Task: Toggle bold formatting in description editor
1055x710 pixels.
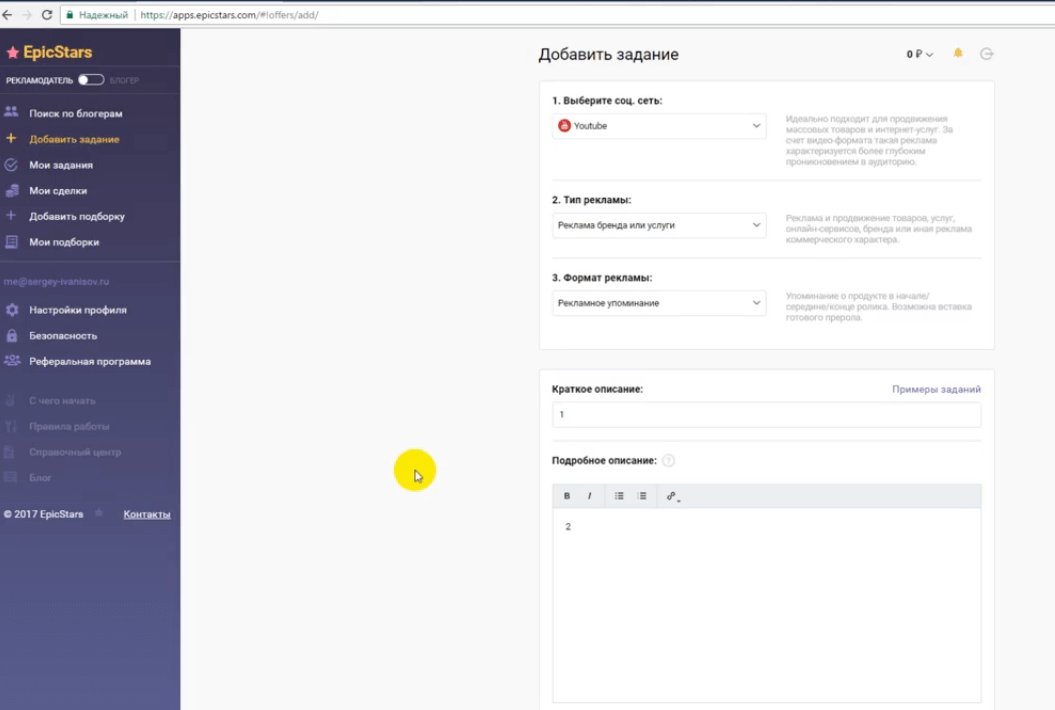Action: [x=567, y=496]
